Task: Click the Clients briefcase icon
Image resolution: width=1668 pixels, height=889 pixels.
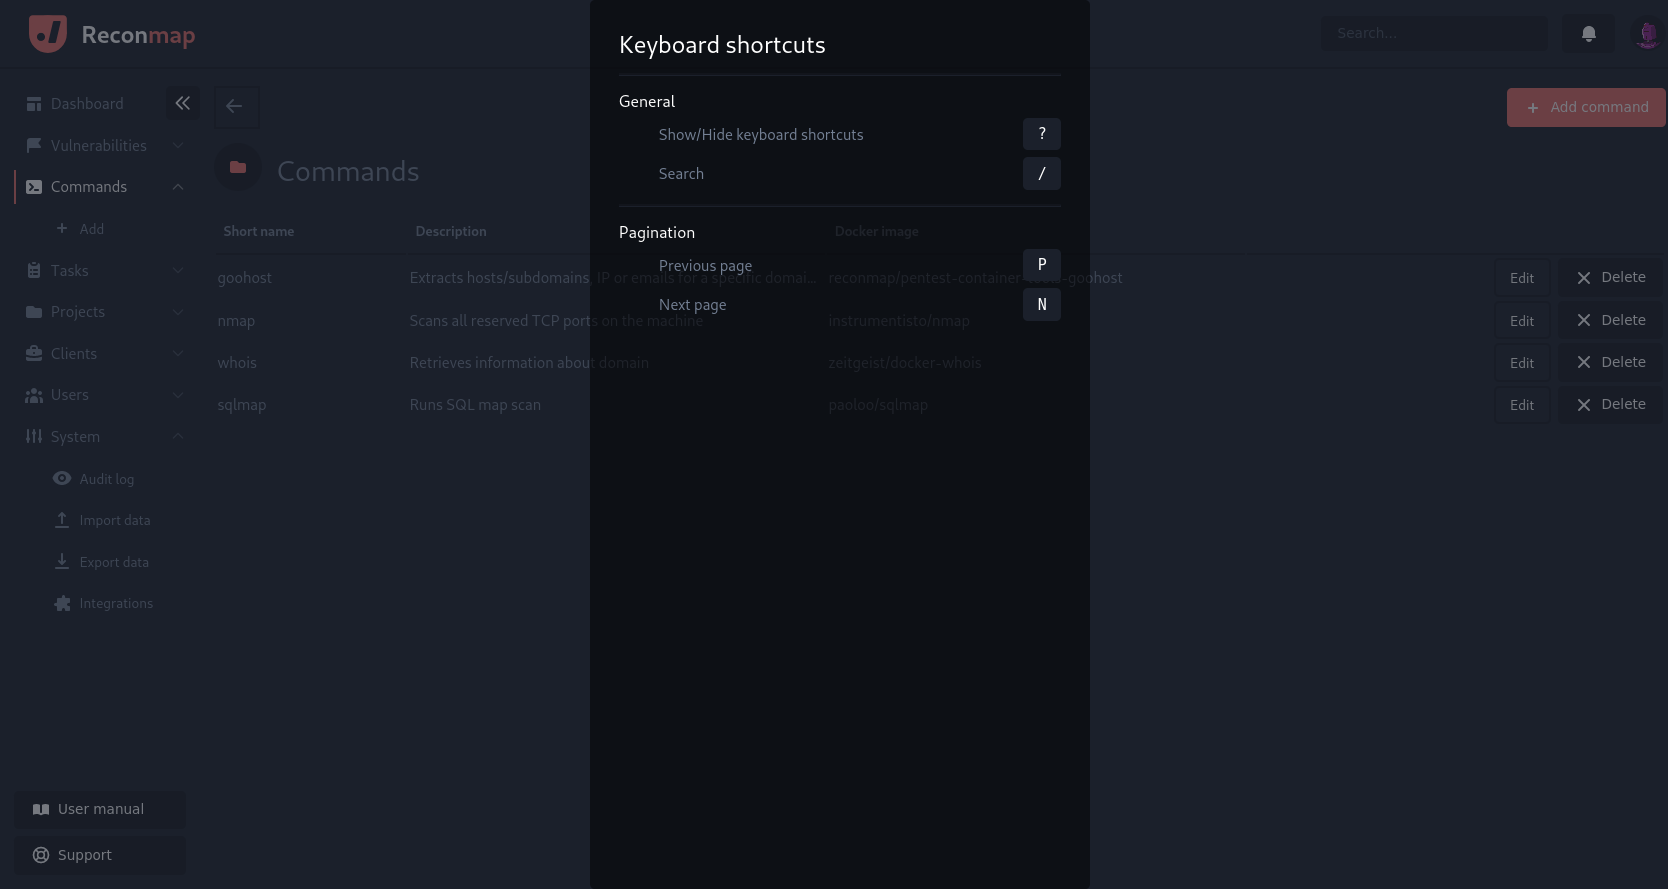Action: tap(34, 354)
